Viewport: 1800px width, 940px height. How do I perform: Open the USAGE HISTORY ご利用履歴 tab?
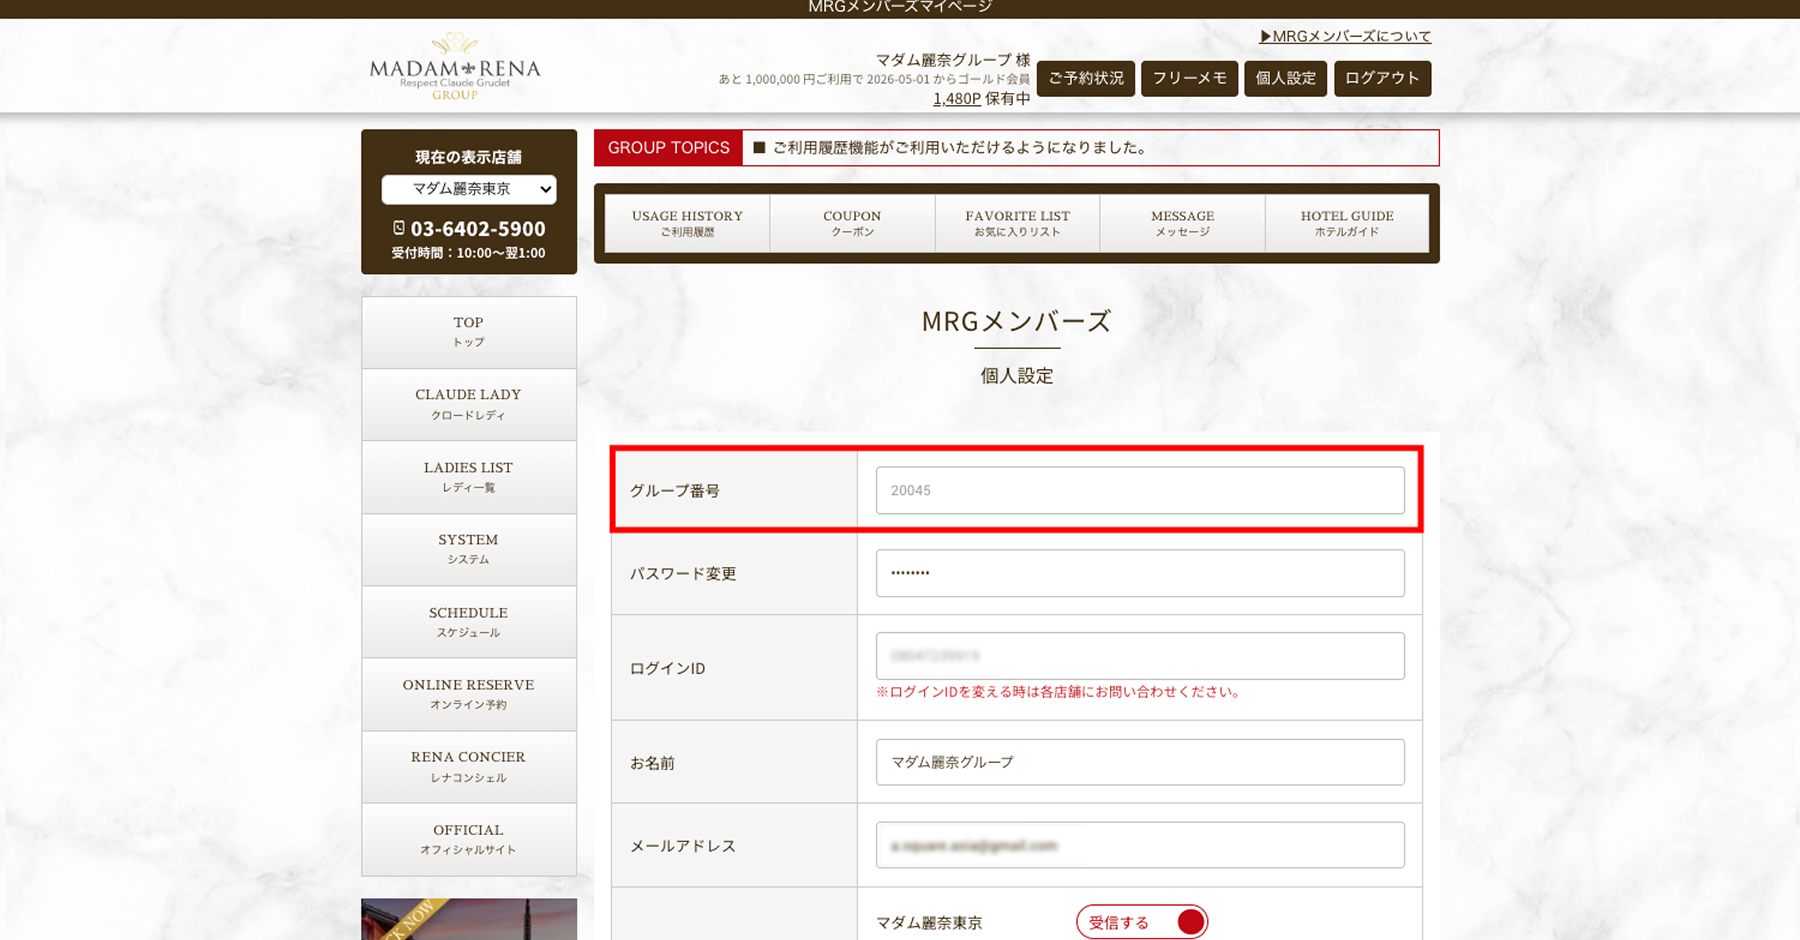pyautogui.click(x=687, y=223)
